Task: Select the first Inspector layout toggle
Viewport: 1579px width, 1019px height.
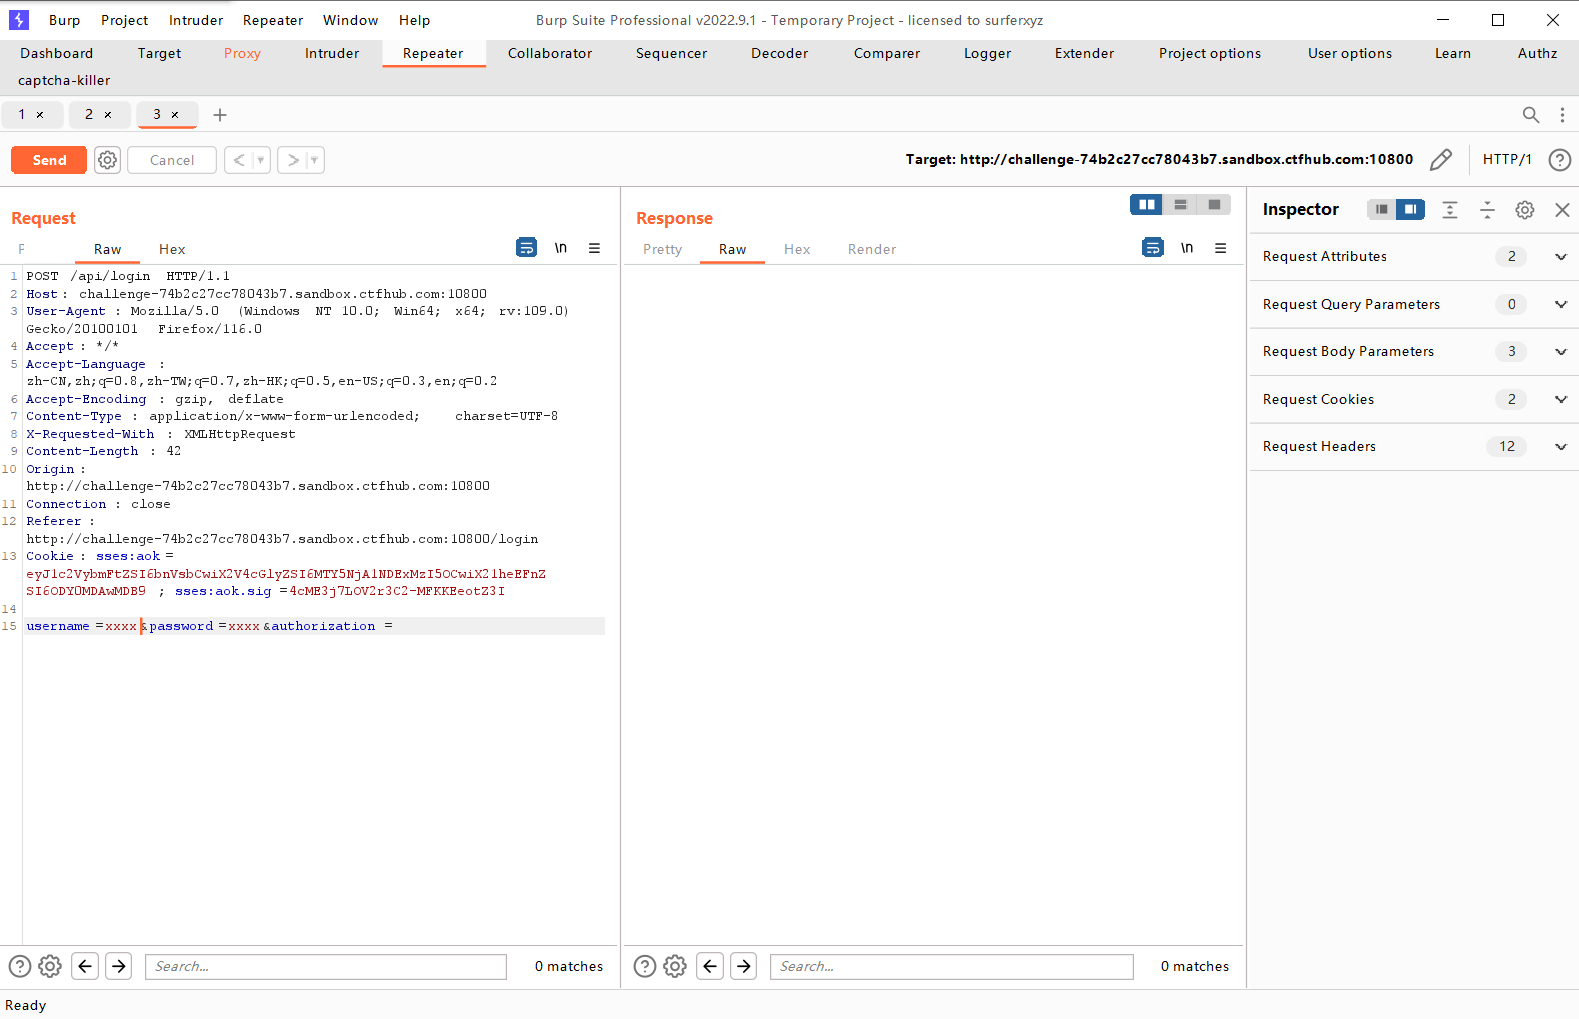Action: [x=1381, y=210]
